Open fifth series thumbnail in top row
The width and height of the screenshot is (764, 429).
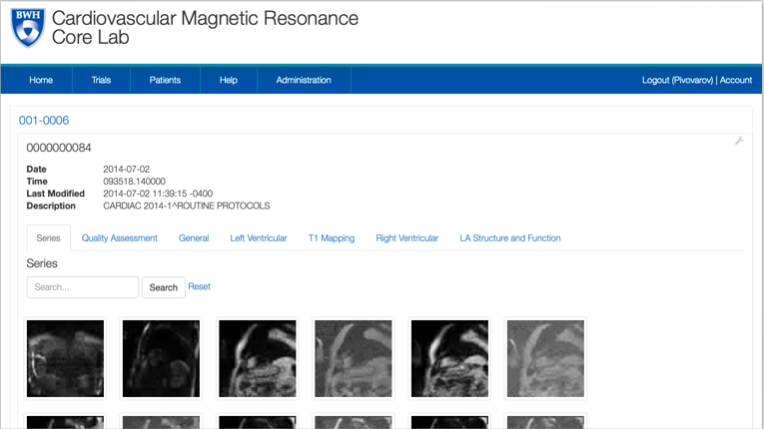[450, 358]
